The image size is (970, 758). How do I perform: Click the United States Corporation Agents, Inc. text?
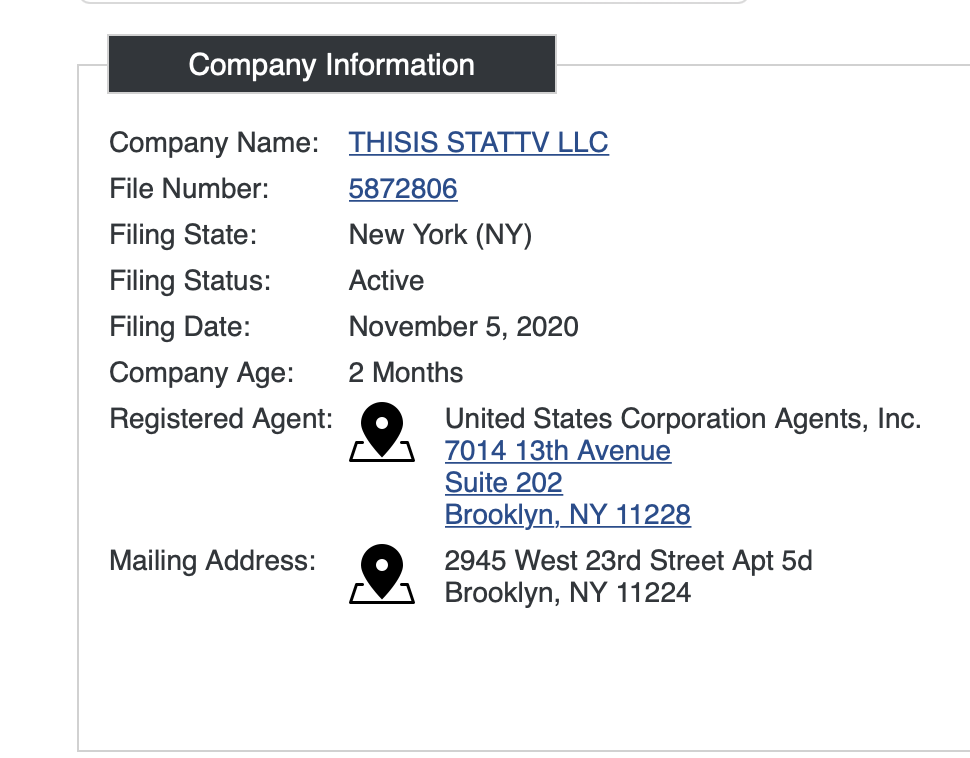[x=682, y=418]
